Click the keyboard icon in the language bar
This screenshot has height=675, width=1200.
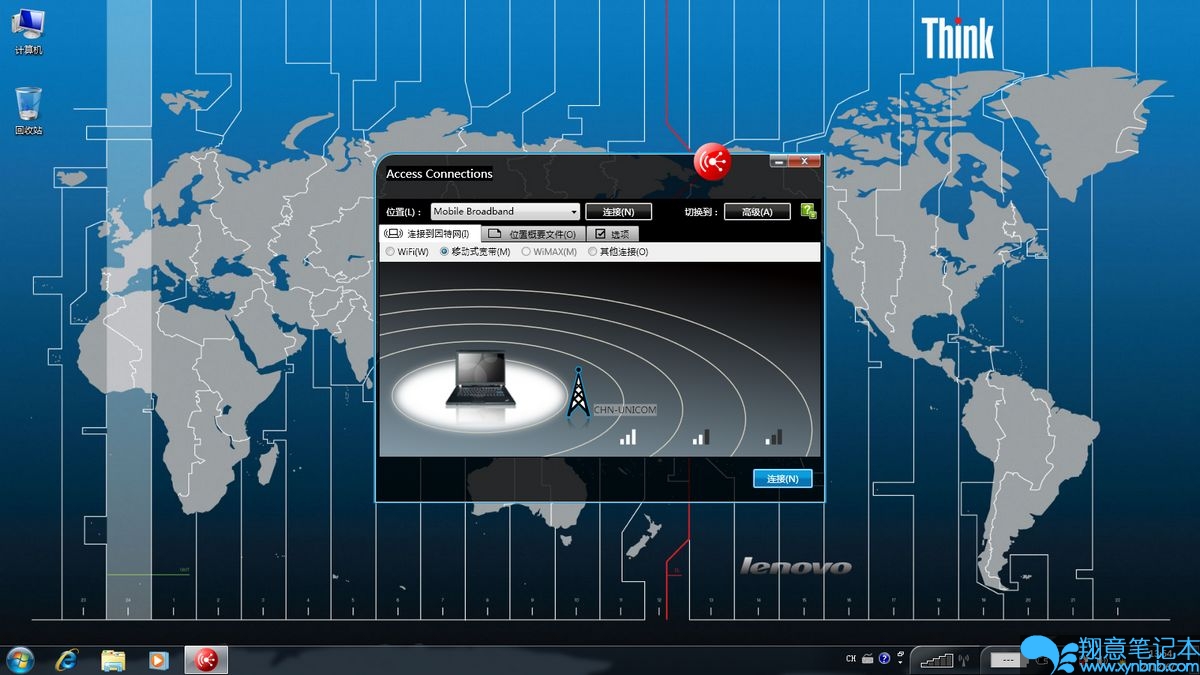[868, 659]
